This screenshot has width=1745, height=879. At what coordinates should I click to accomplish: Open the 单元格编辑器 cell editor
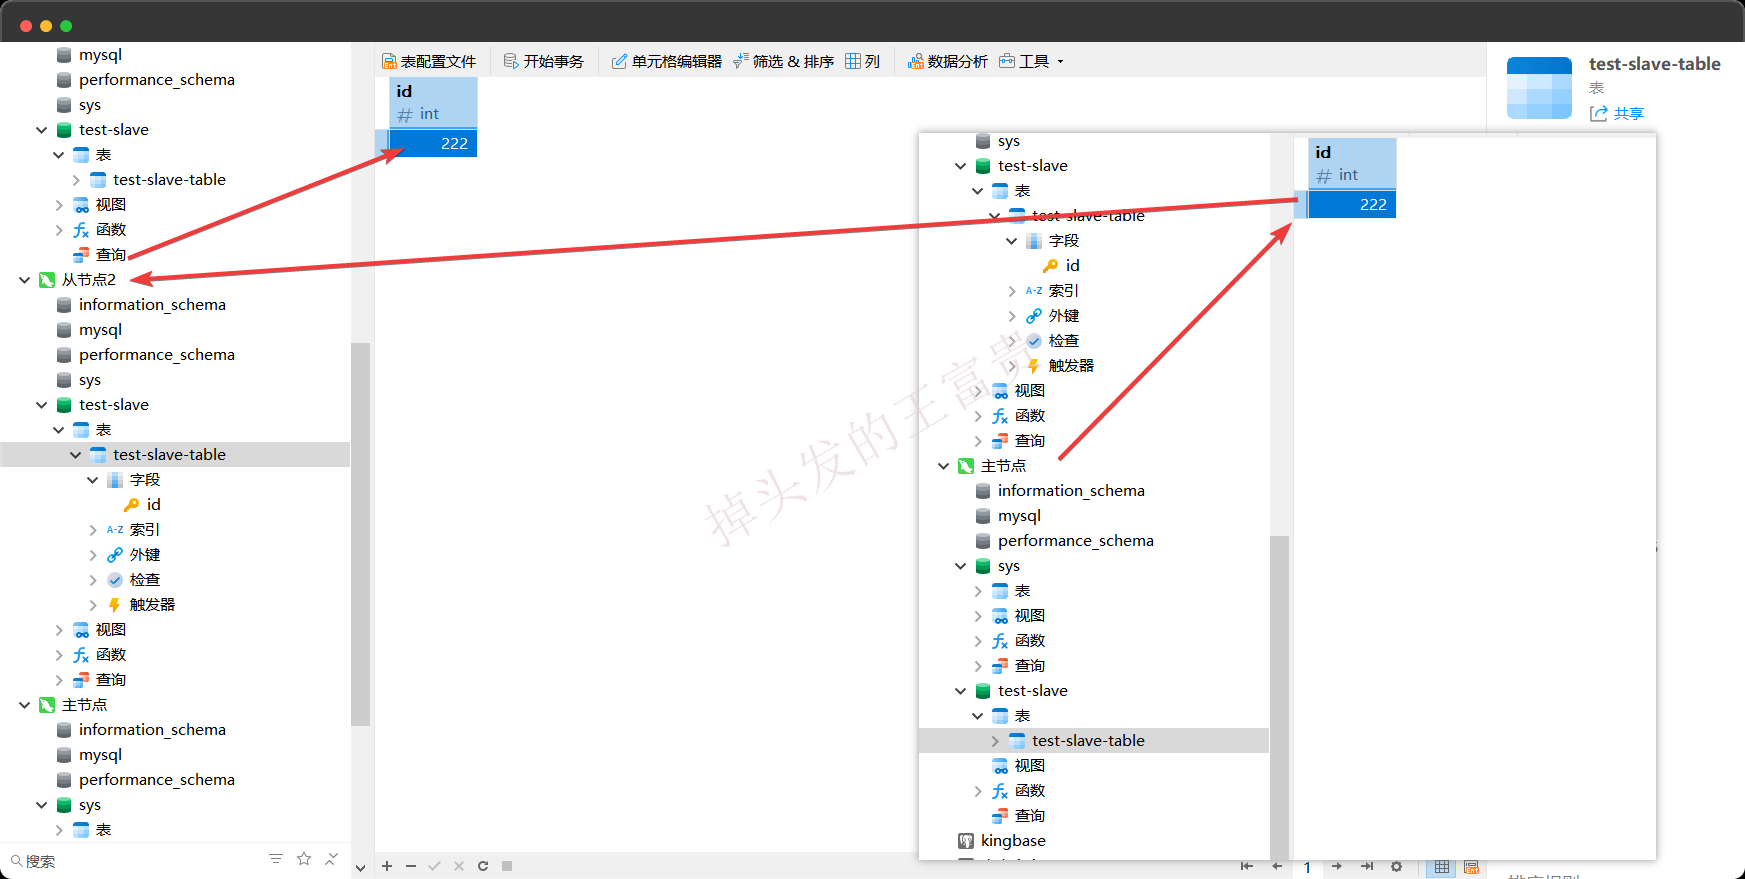(x=667, y=61)
